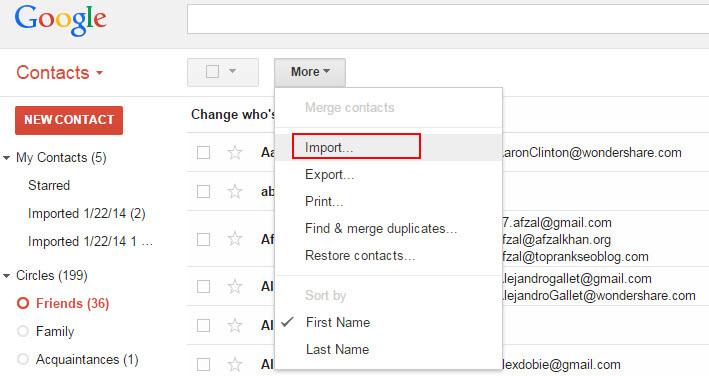Screen dimensions: 709x376
Task: Click the AaronClinton@wondershare.com address
Action: pos(592,153)
